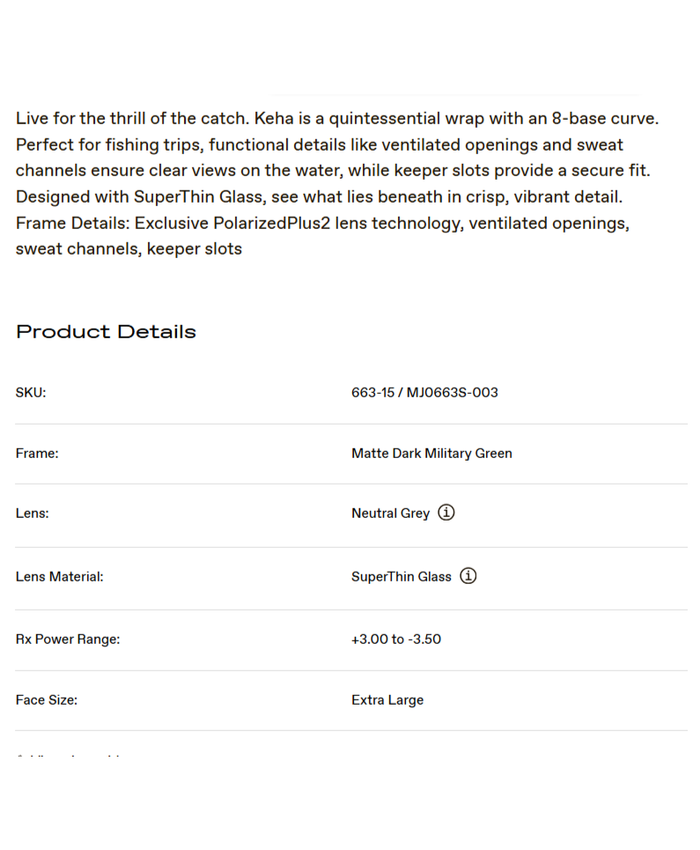Viewport: 700px width, 850px height.
Task: Click the first line starting 'Live for the thrill'
Action: [x=337, y=118]
